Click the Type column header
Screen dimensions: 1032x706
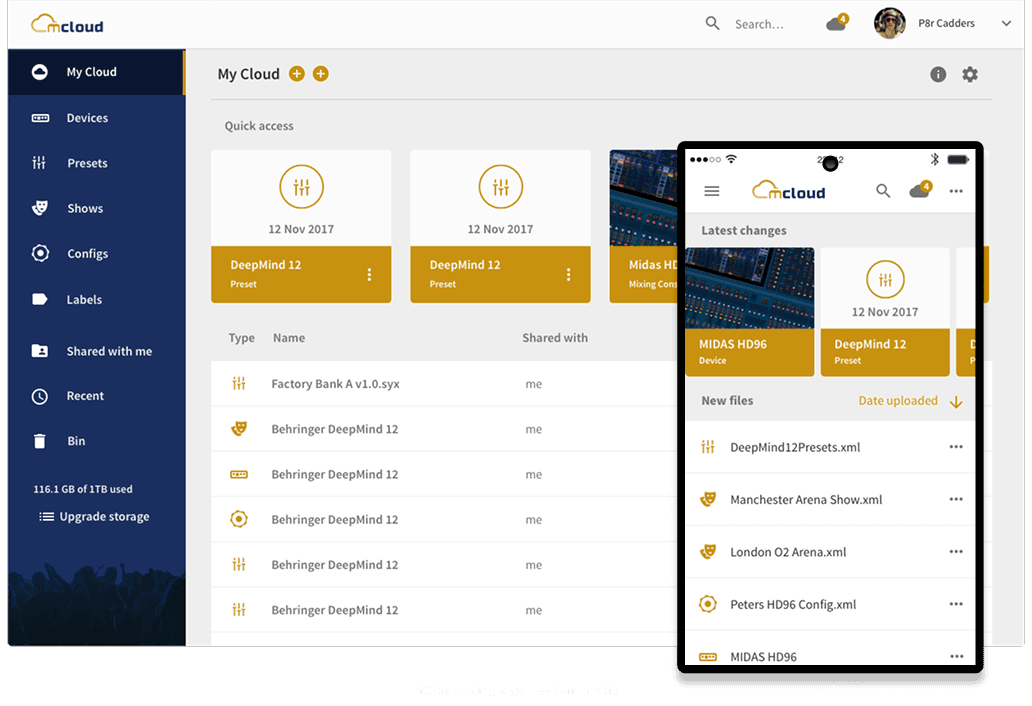click(x=242, y=338)
